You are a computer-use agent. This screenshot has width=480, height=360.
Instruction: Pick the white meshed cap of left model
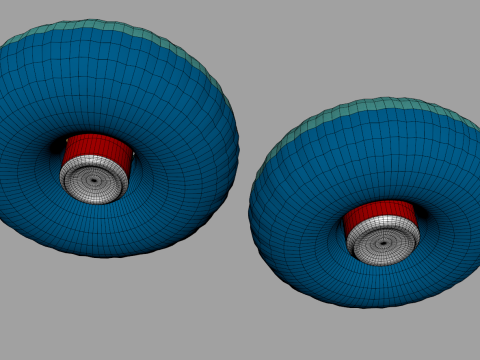[x=94, y=180]
